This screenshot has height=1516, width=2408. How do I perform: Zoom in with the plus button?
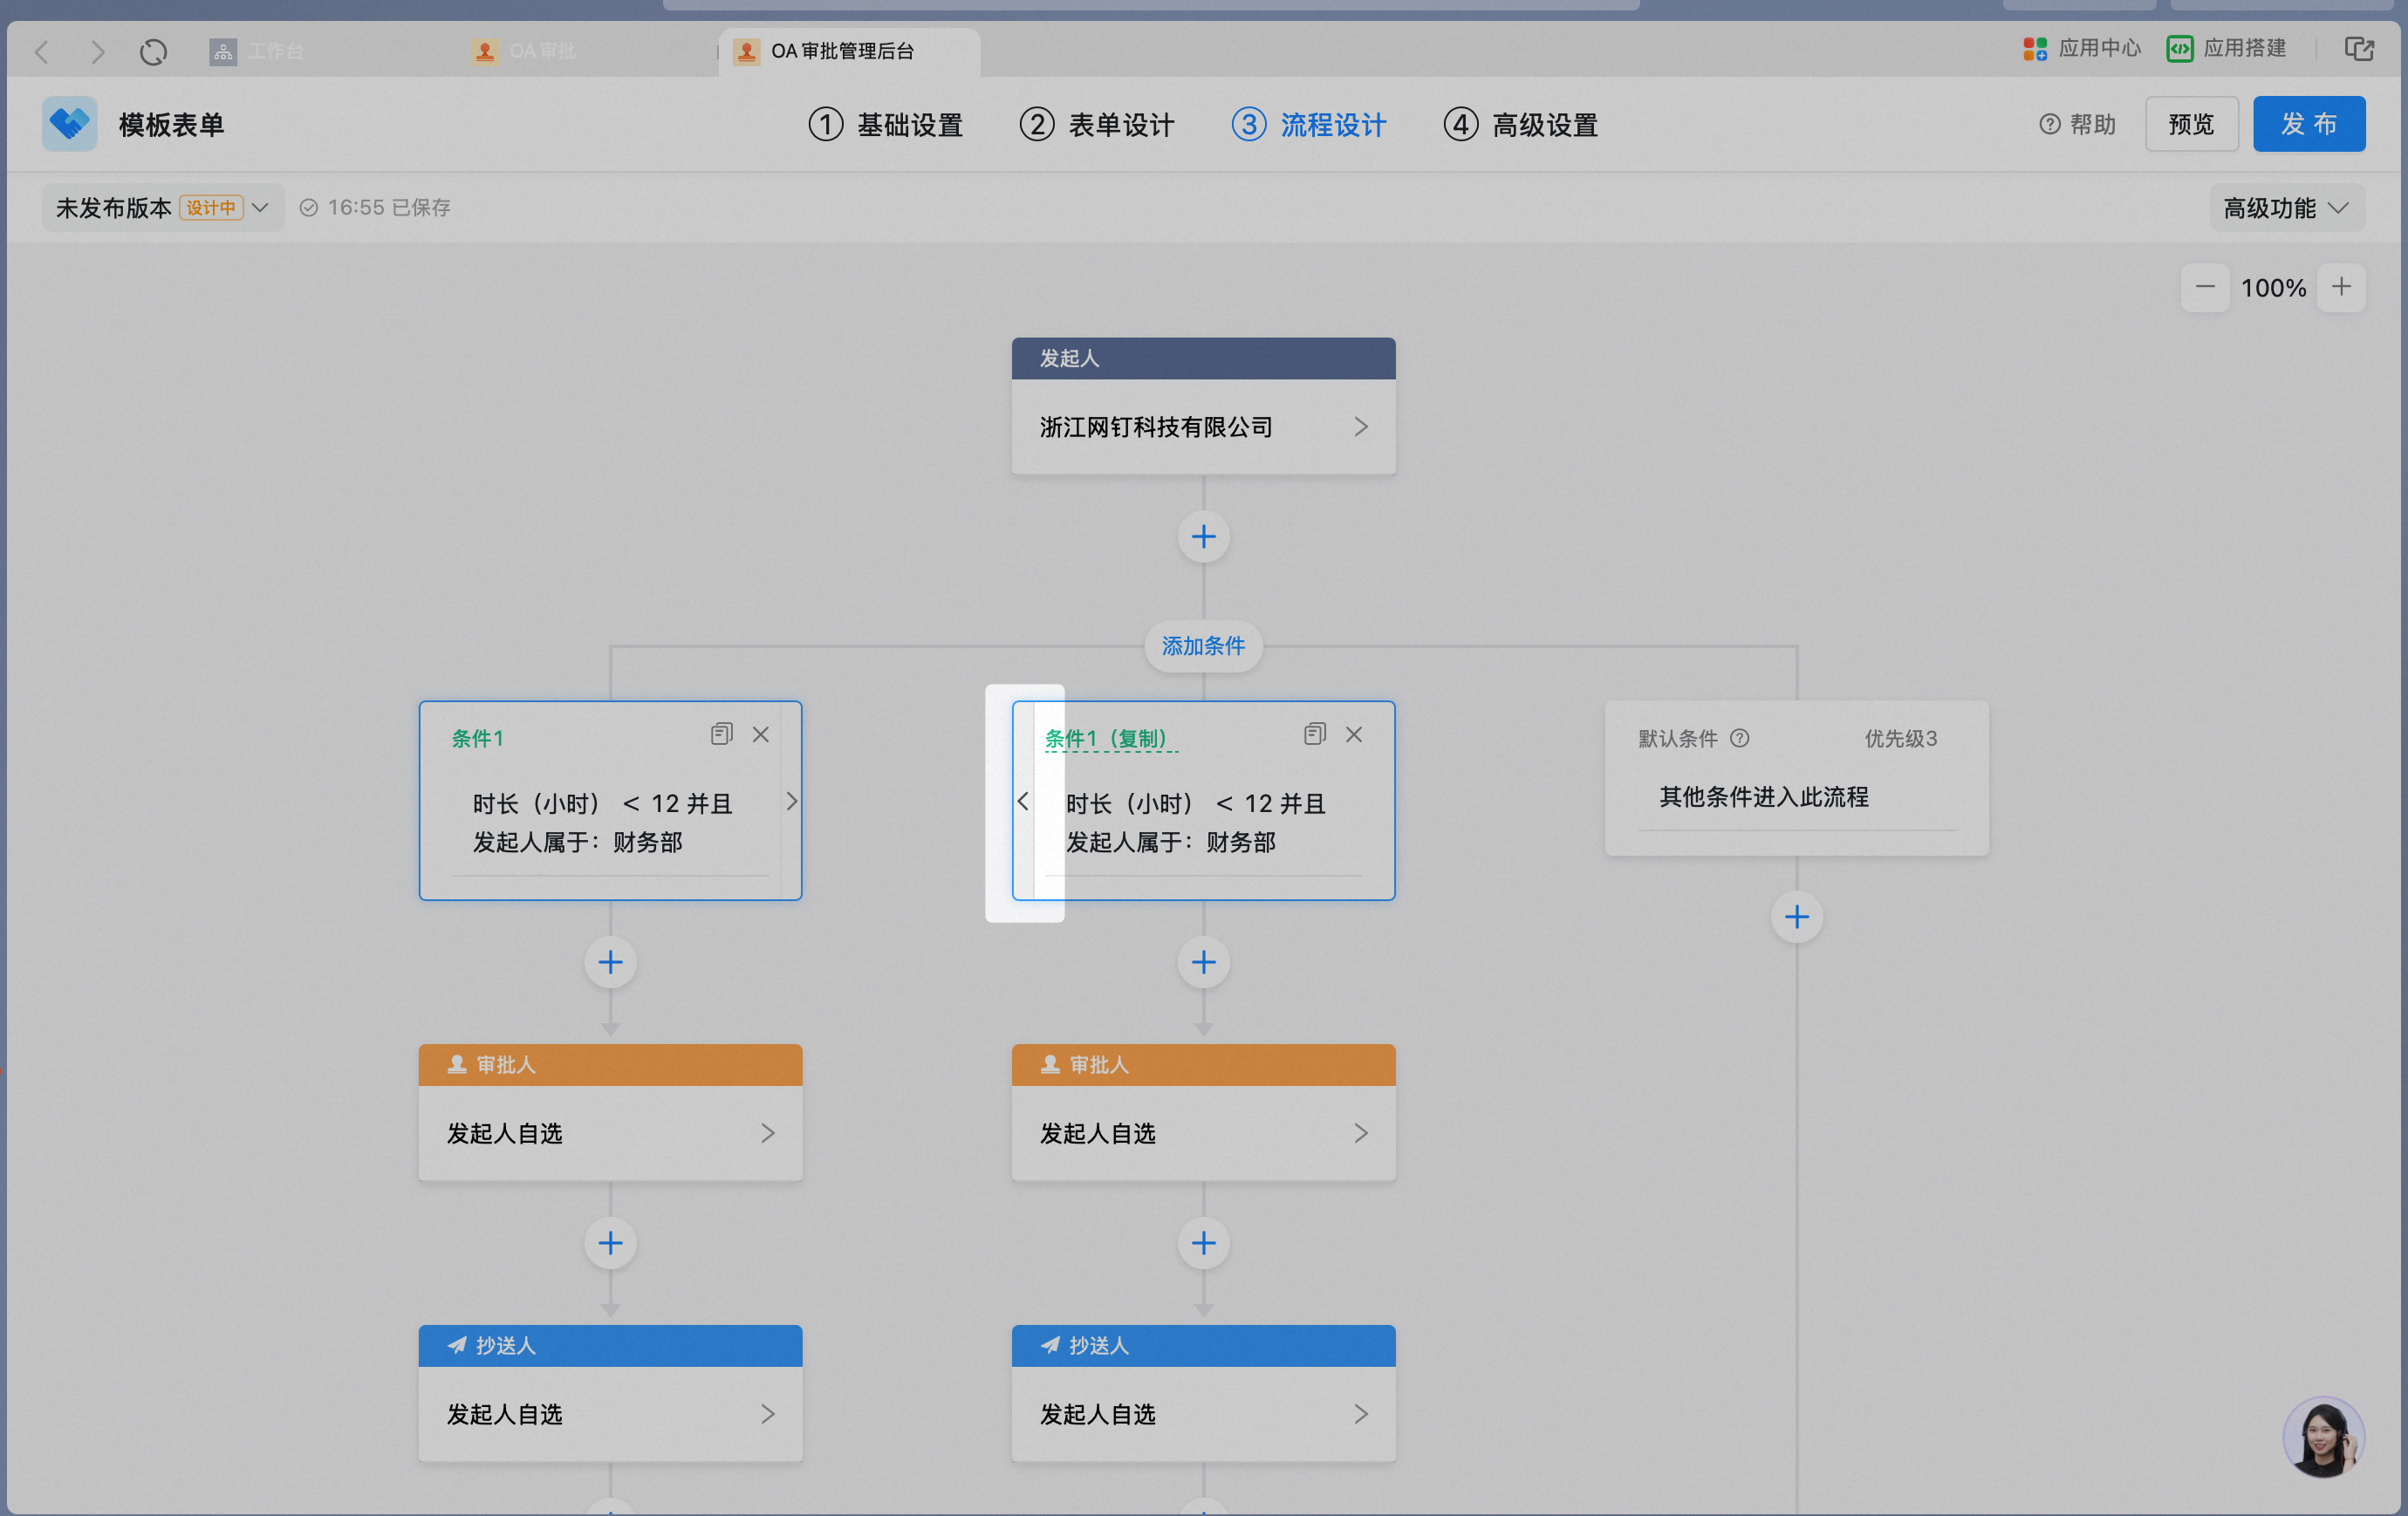[2341, 288]
